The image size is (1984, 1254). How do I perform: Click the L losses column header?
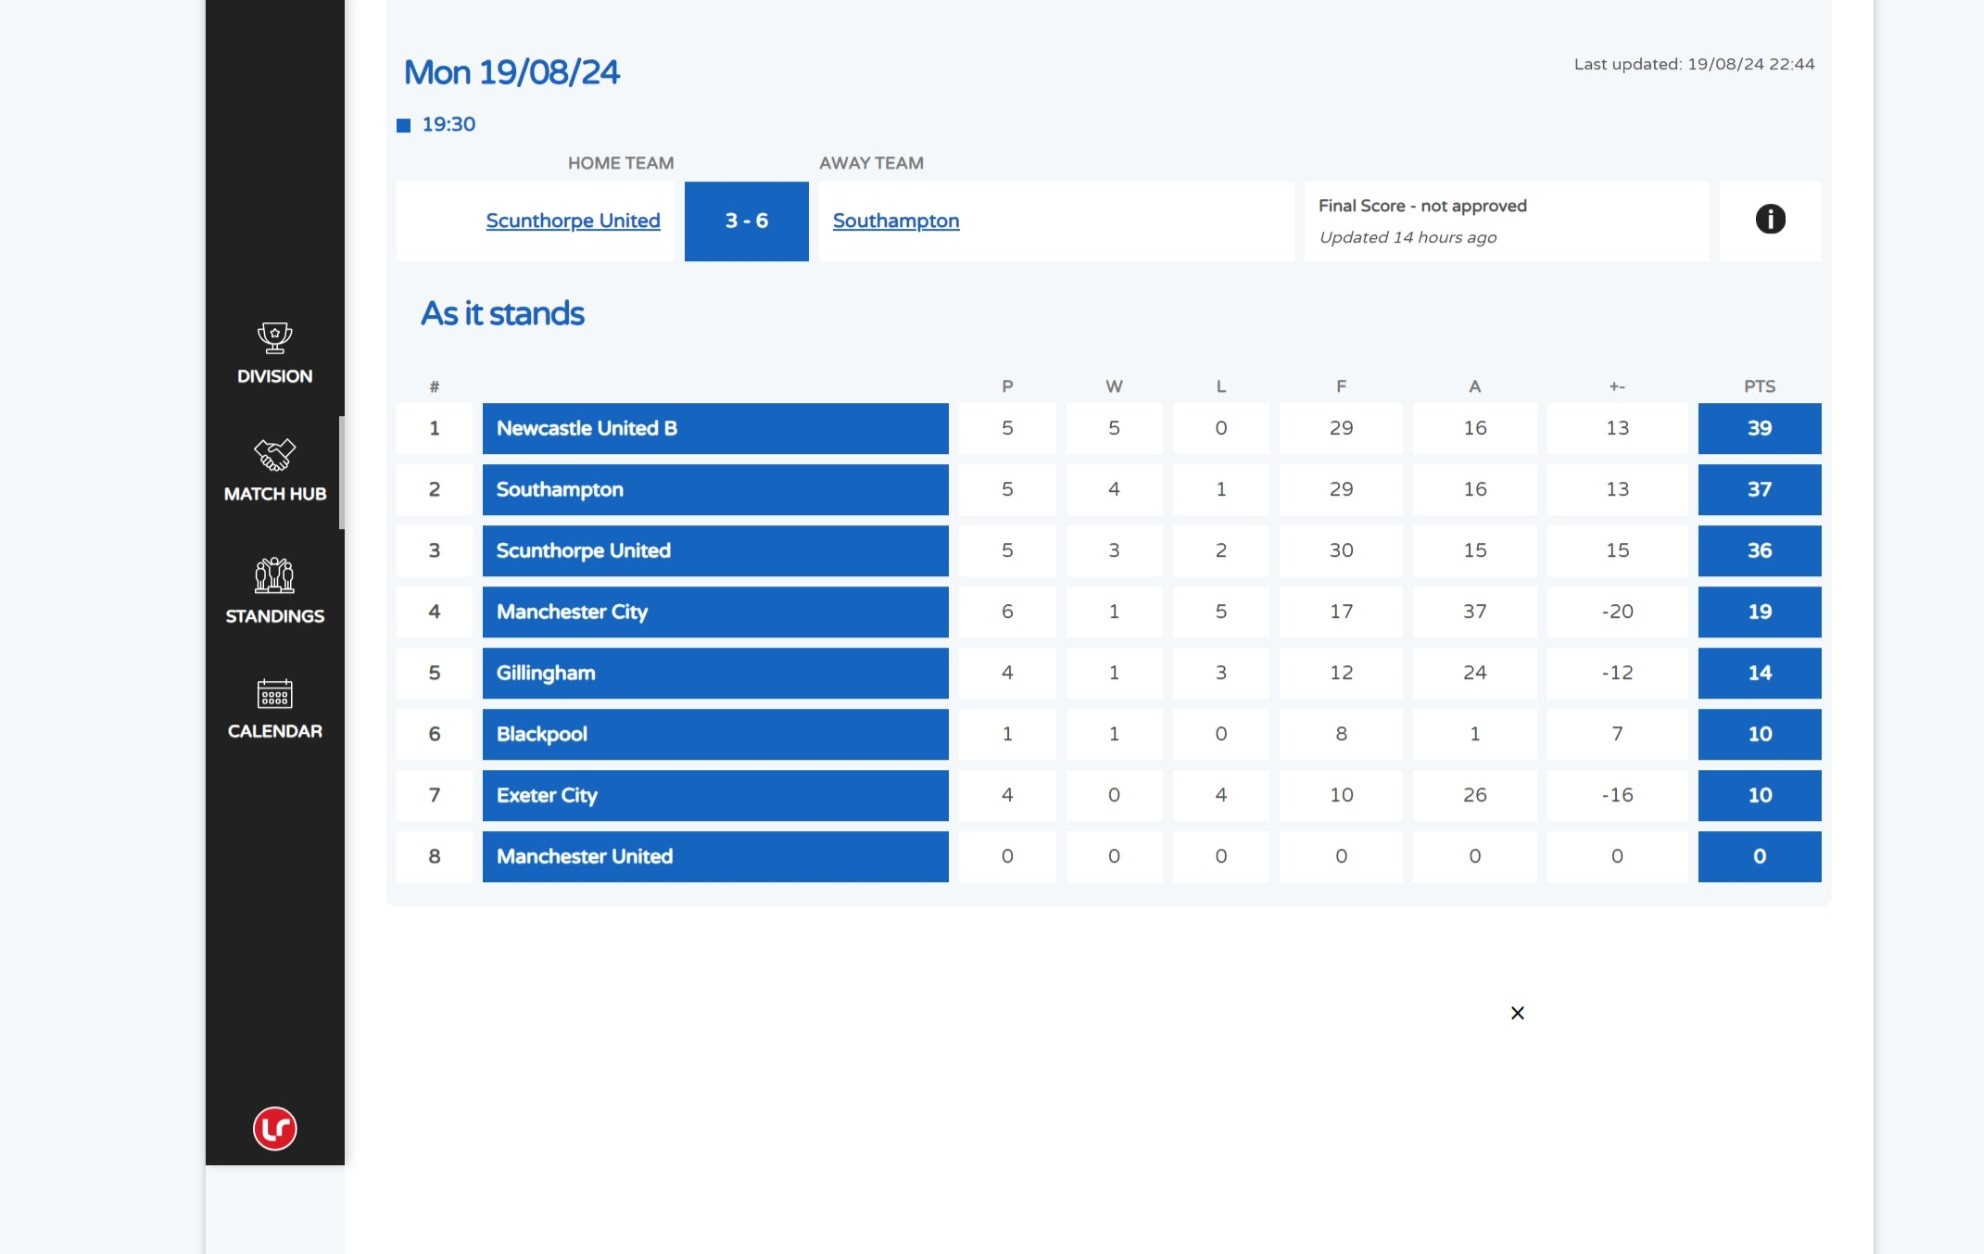point(1220,386)
